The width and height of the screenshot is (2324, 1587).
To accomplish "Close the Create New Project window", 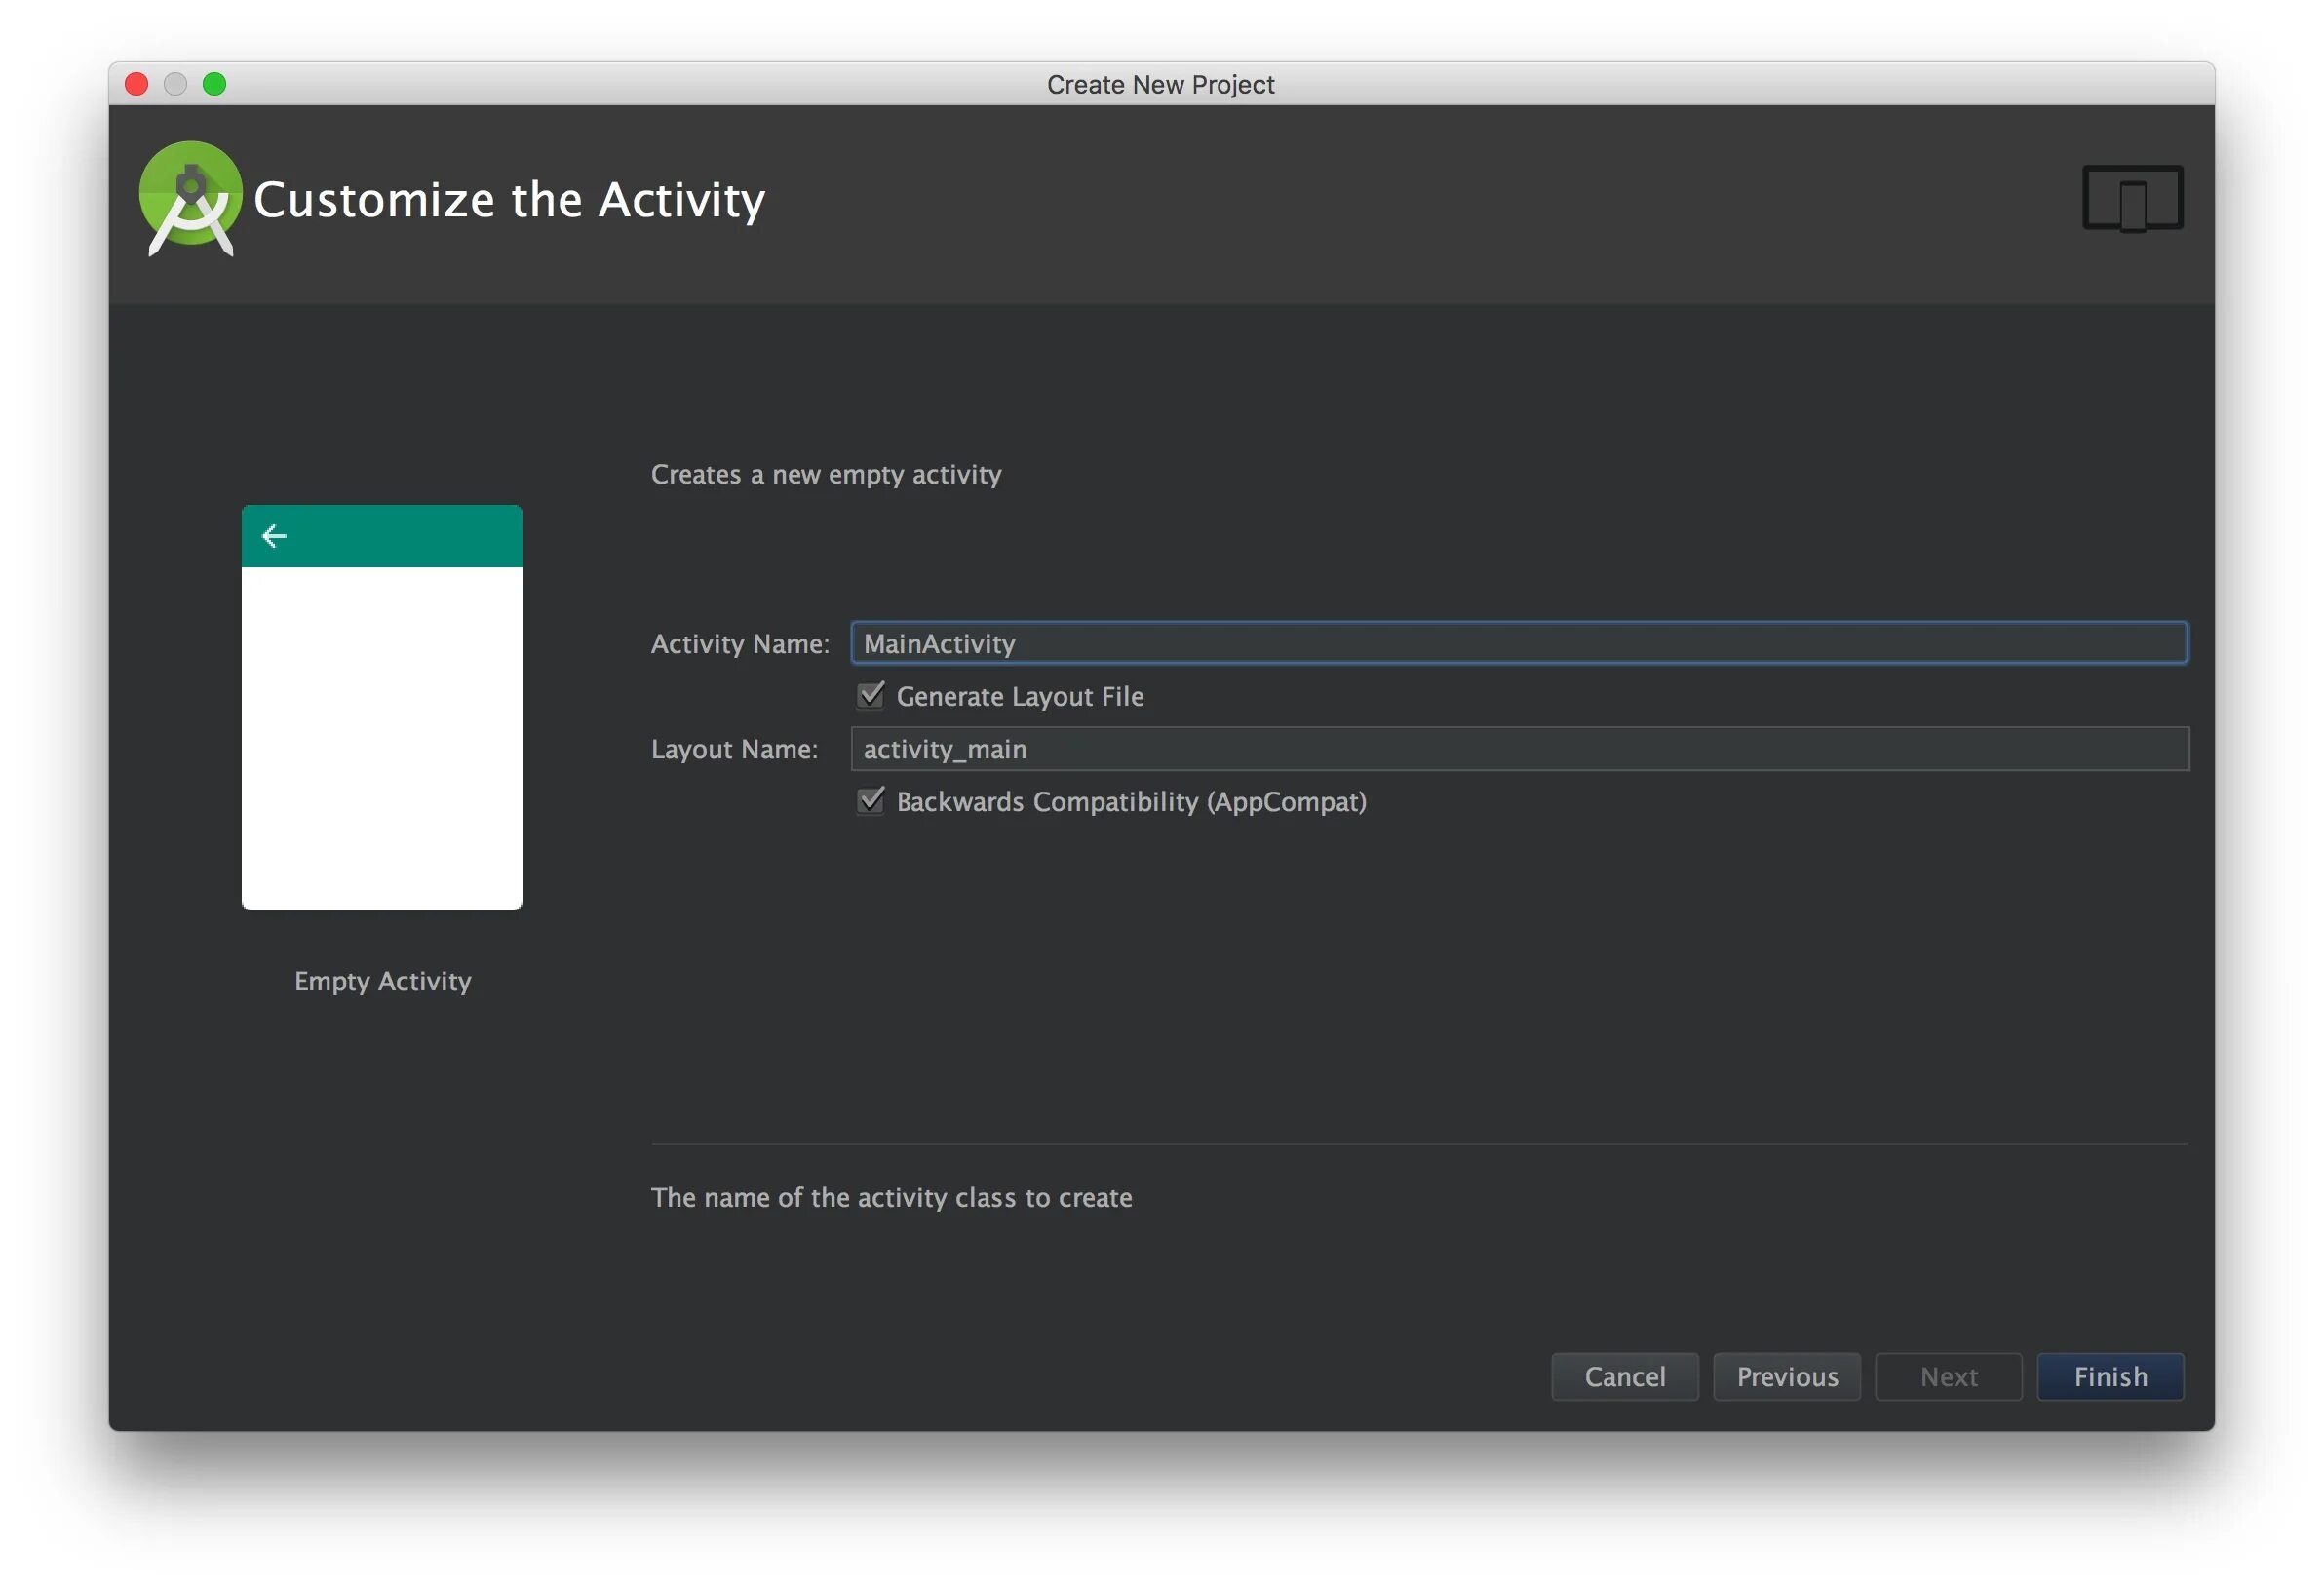I will click(137, 84).
